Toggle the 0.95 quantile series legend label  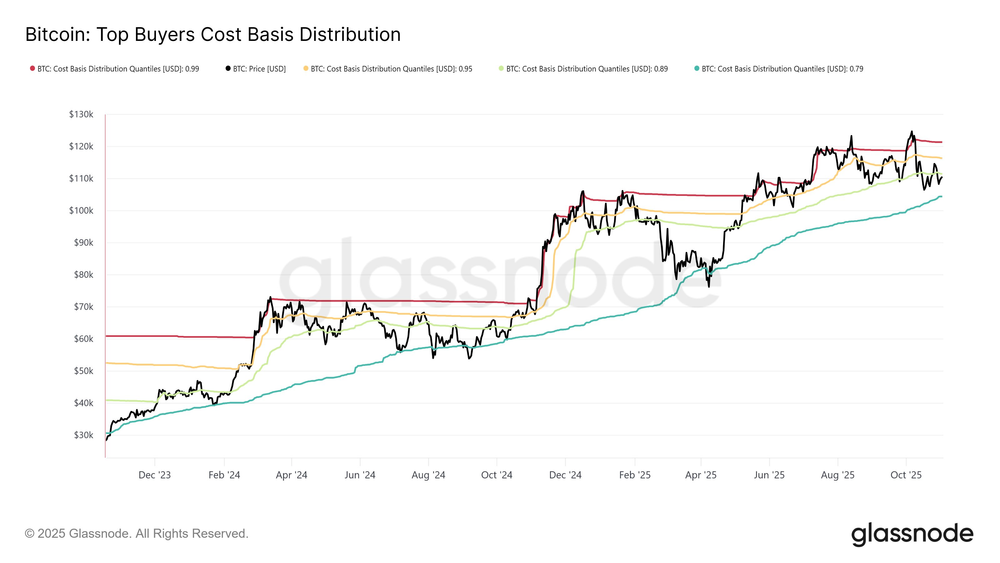[400, 69]
